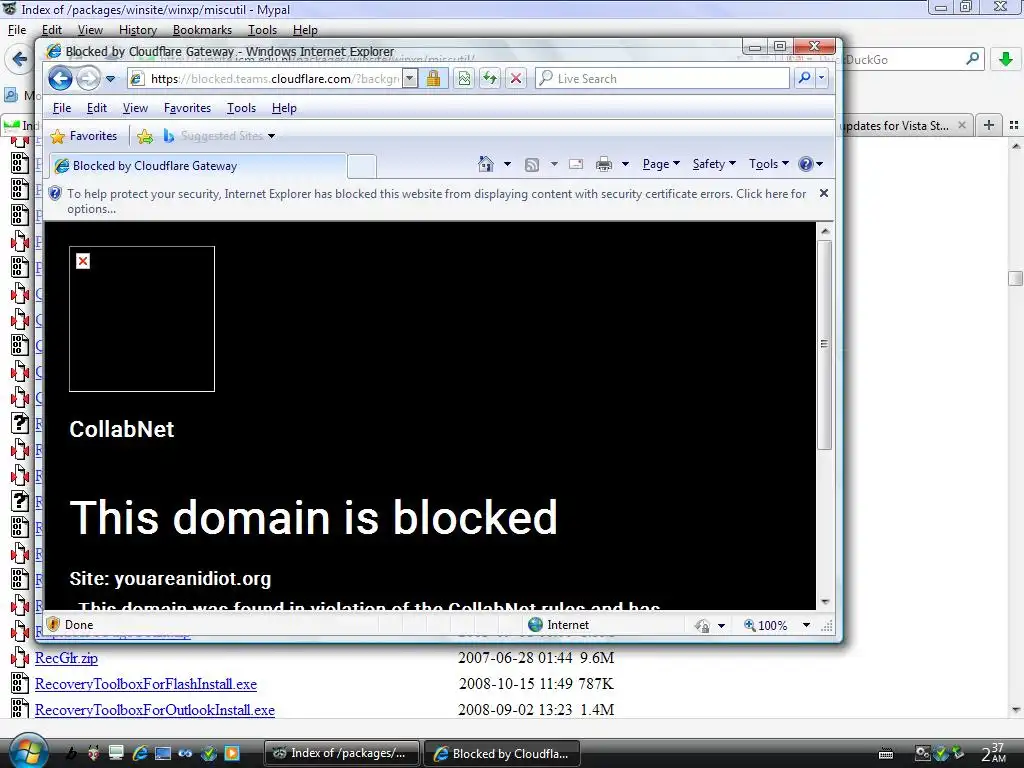Open the Favorites center star button
1024x768 pixels.
(x=84, y=136)
